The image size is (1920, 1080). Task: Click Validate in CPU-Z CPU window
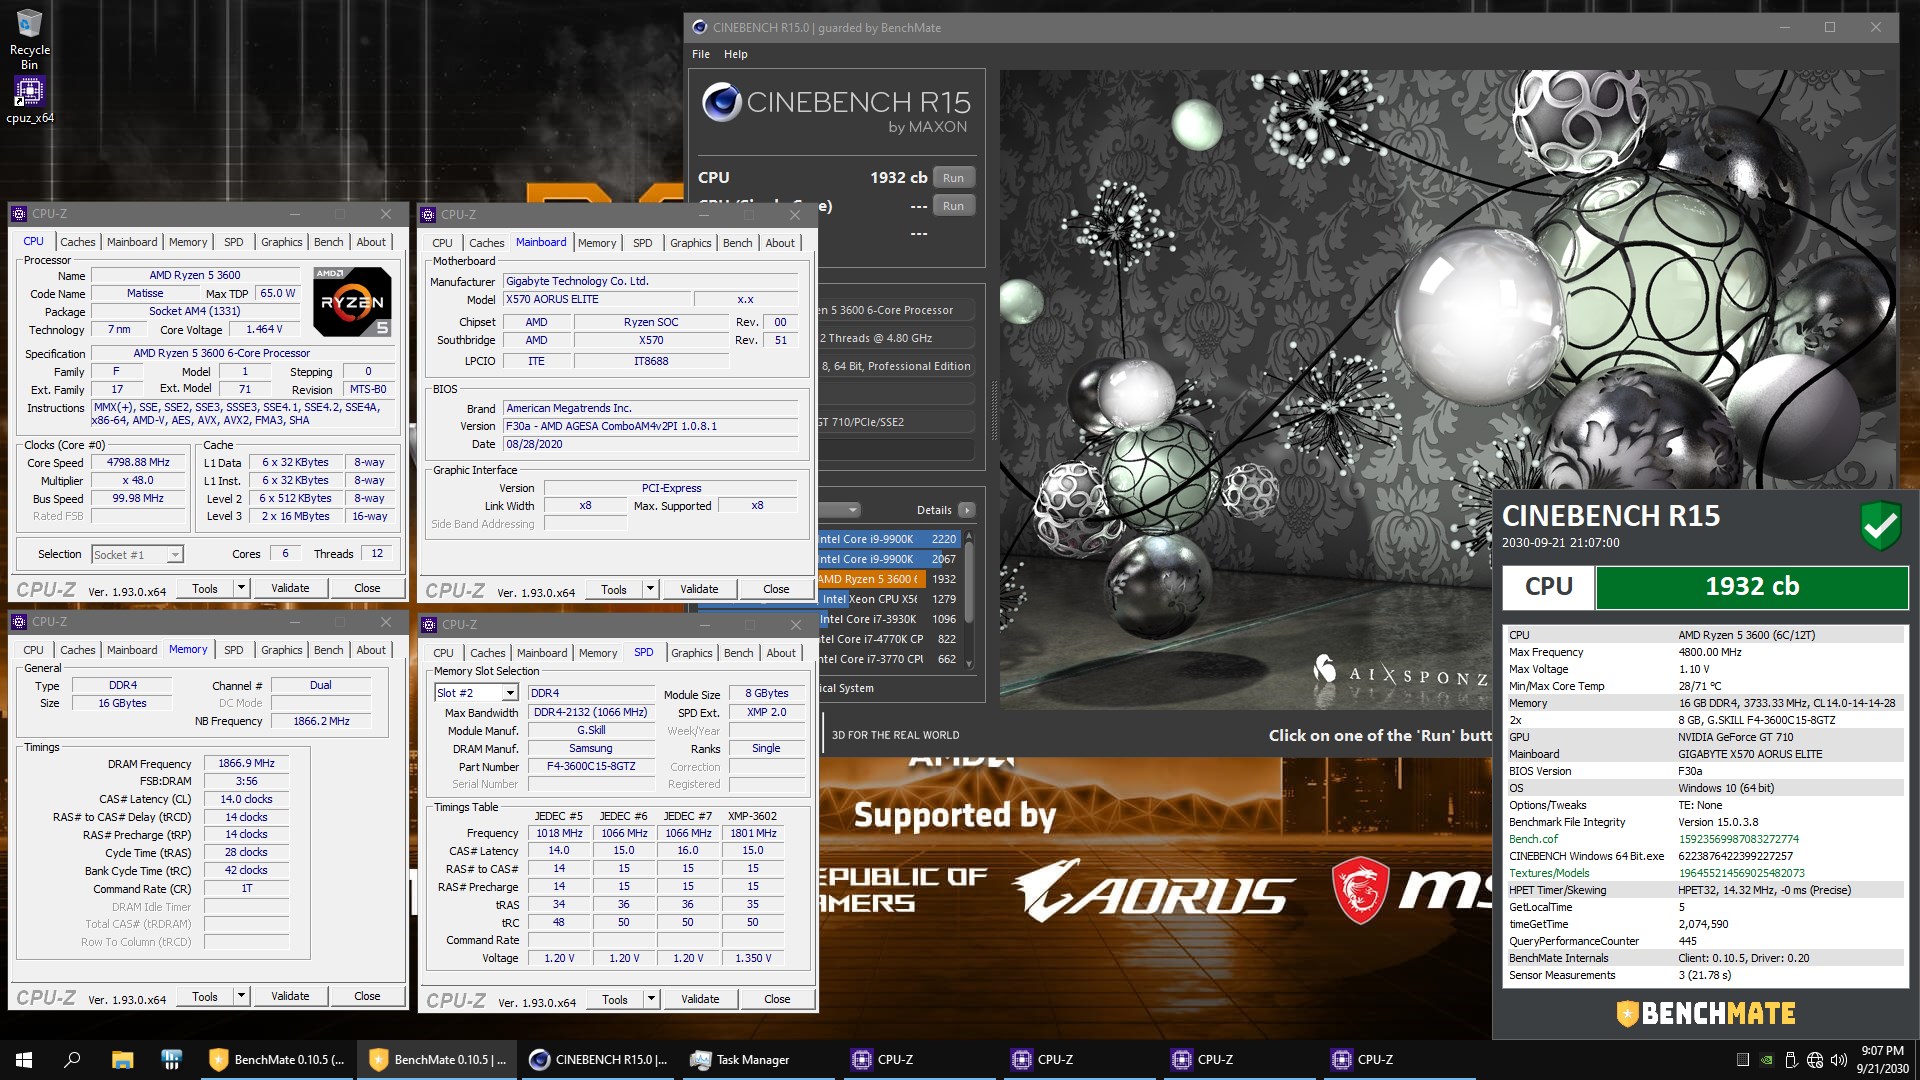290,588
